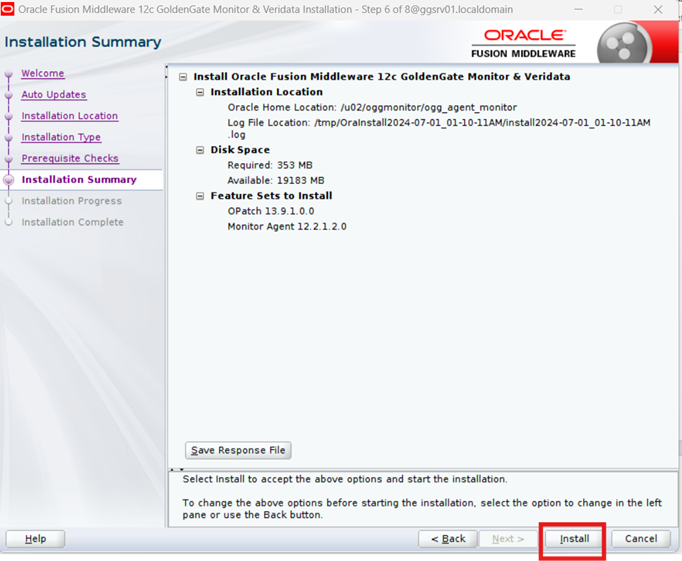Screen dimensions: 682x561
Task: Click the Installation Type step bullet icon
Action: coord(10,138)
